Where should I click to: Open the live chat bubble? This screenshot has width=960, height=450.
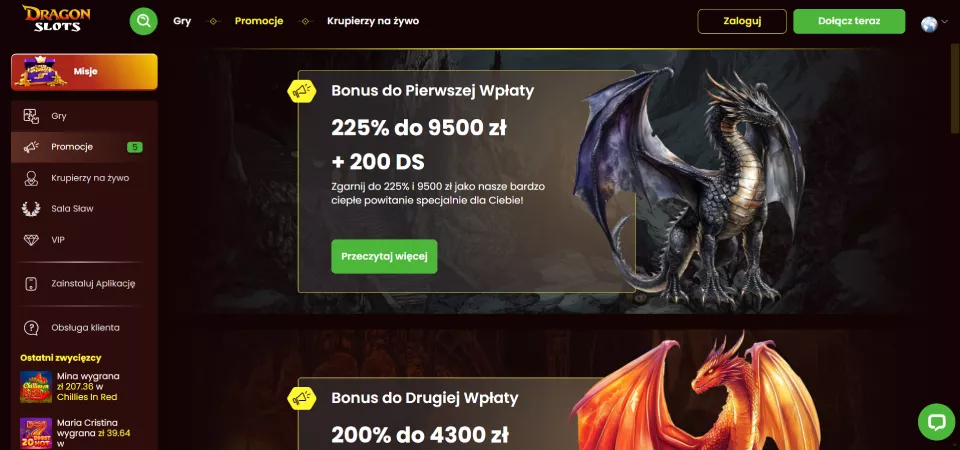tap(936, 421)
